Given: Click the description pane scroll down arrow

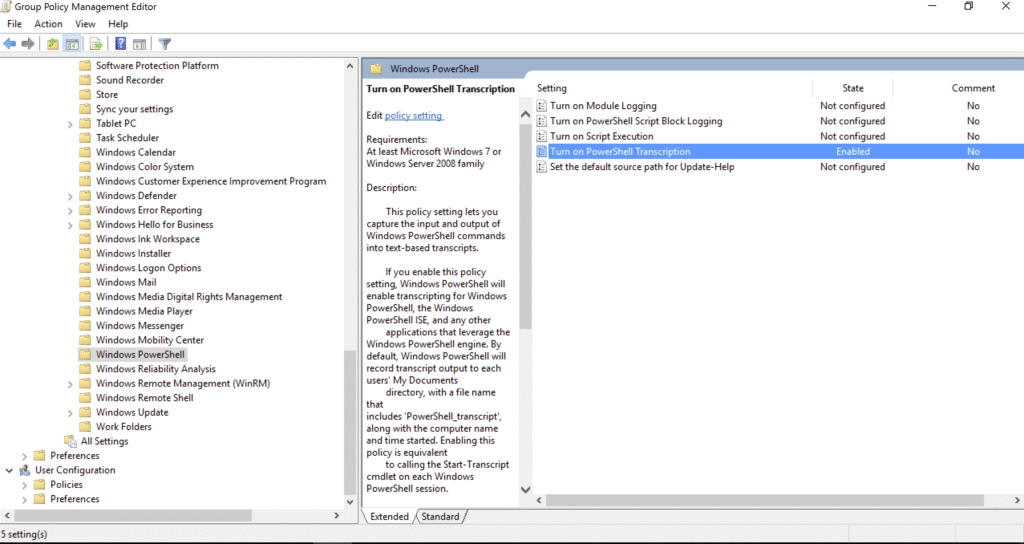Looking at the screenshot, I should 526,490.
